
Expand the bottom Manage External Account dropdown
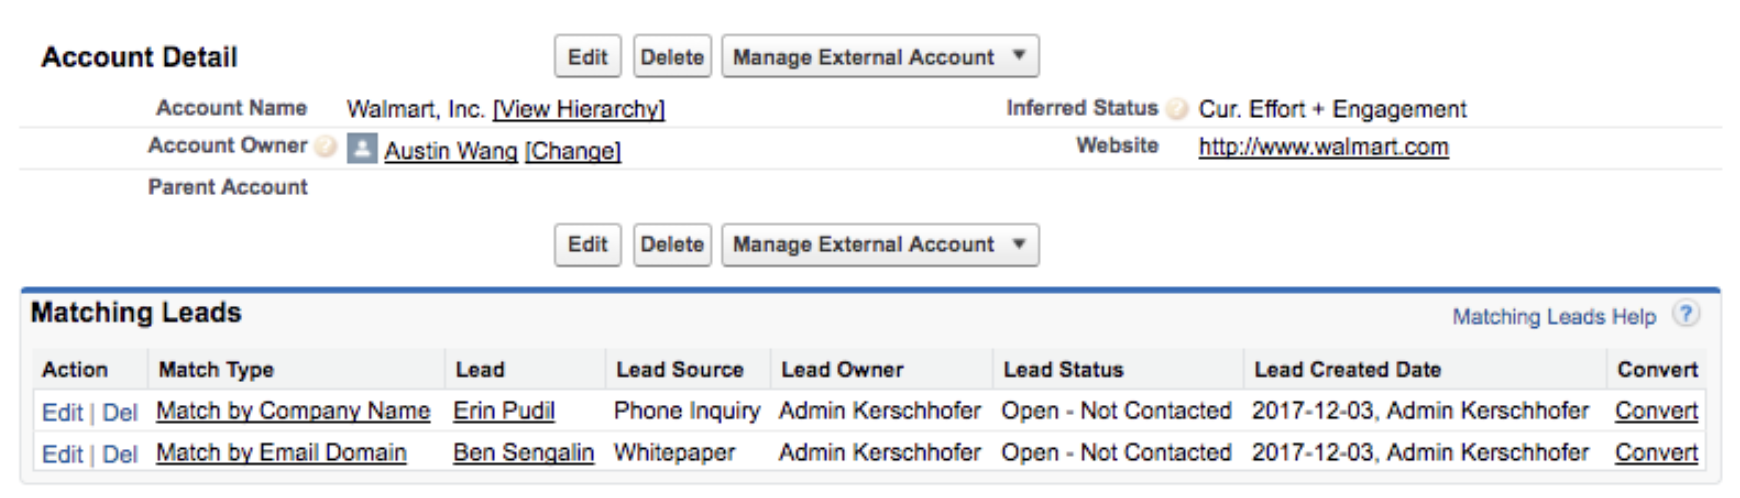click(880, 244)
